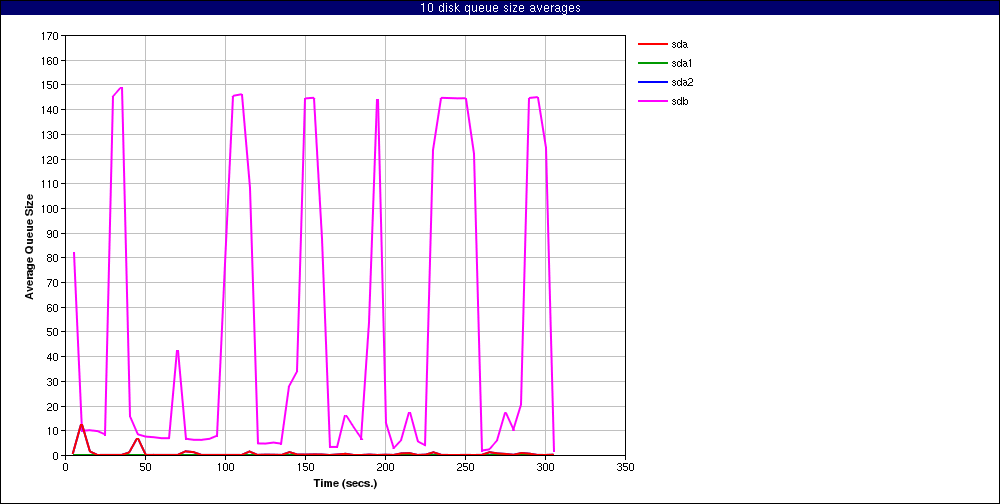Click the x-axis value 100
1000x504 pixels.
point(225,467)
